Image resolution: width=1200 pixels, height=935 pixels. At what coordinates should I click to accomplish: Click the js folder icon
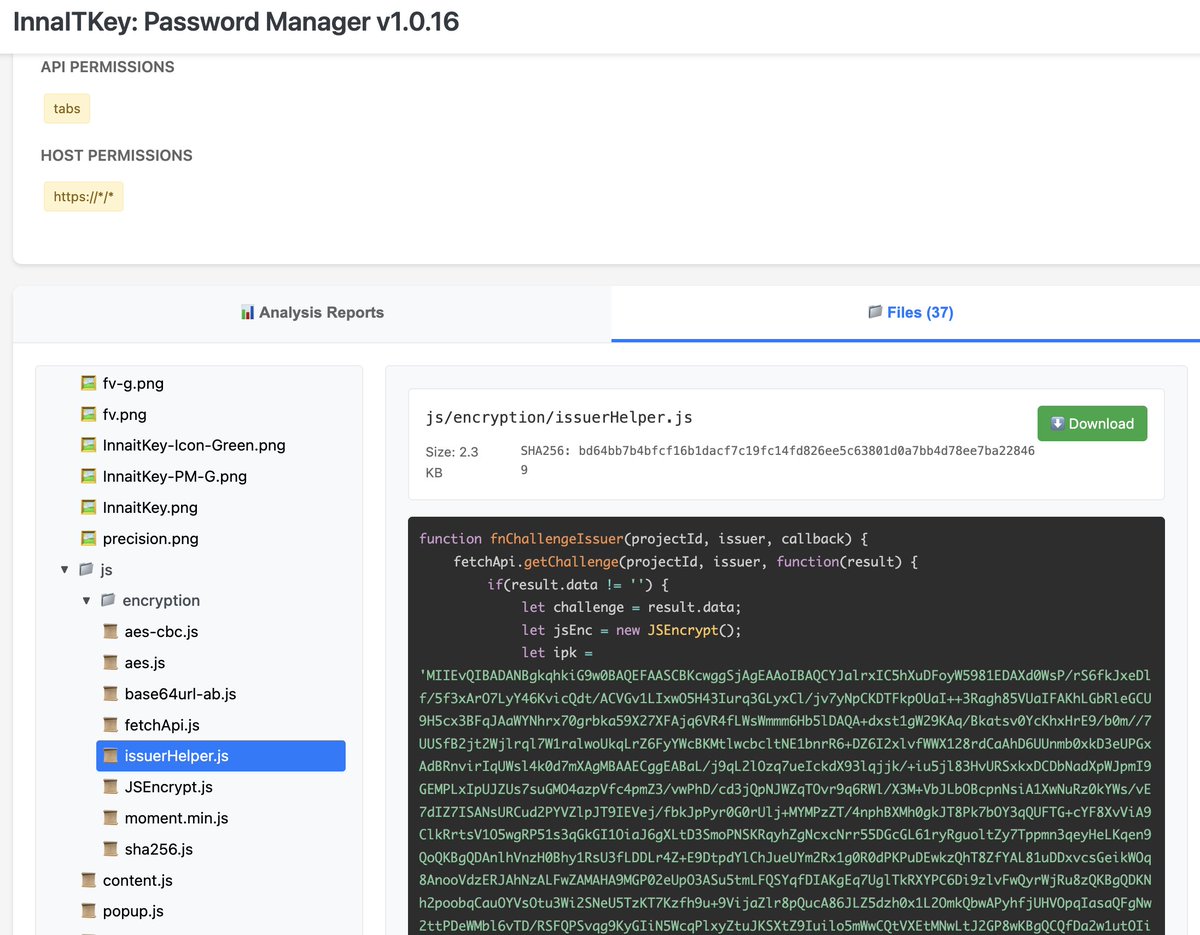[x=87, y=569]
